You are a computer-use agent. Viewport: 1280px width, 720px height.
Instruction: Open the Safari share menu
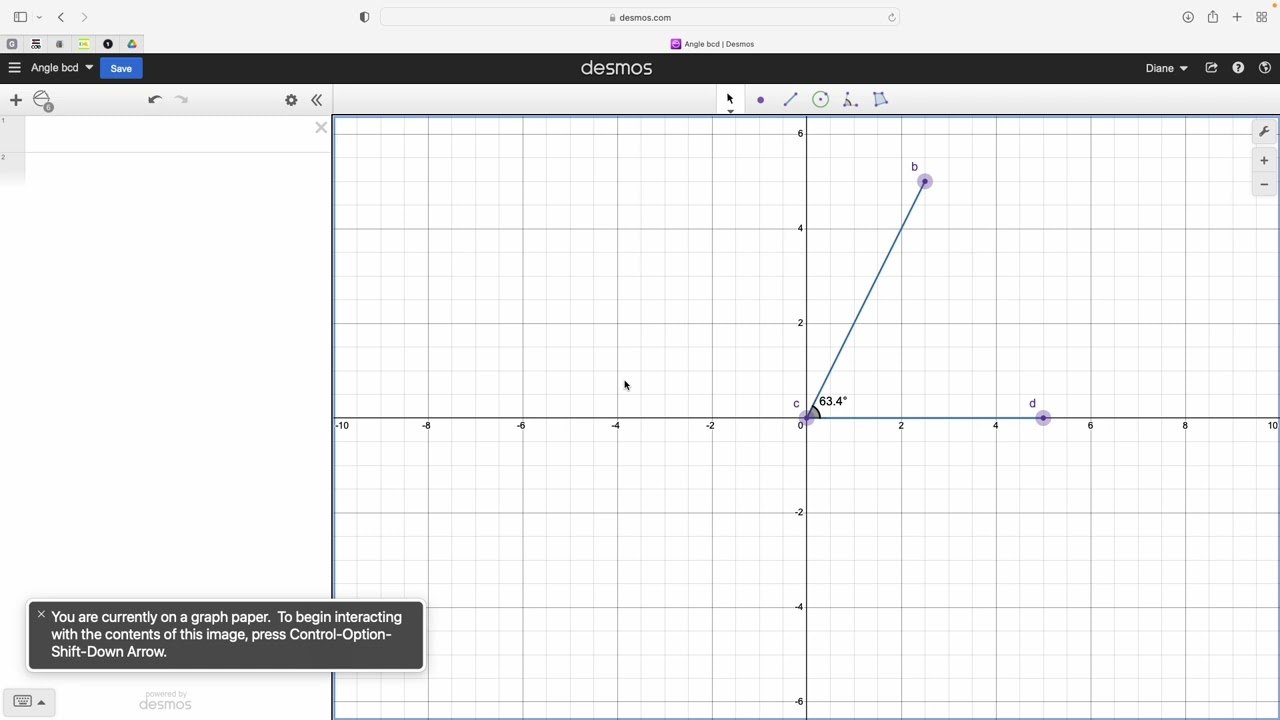click(1213, 17)
